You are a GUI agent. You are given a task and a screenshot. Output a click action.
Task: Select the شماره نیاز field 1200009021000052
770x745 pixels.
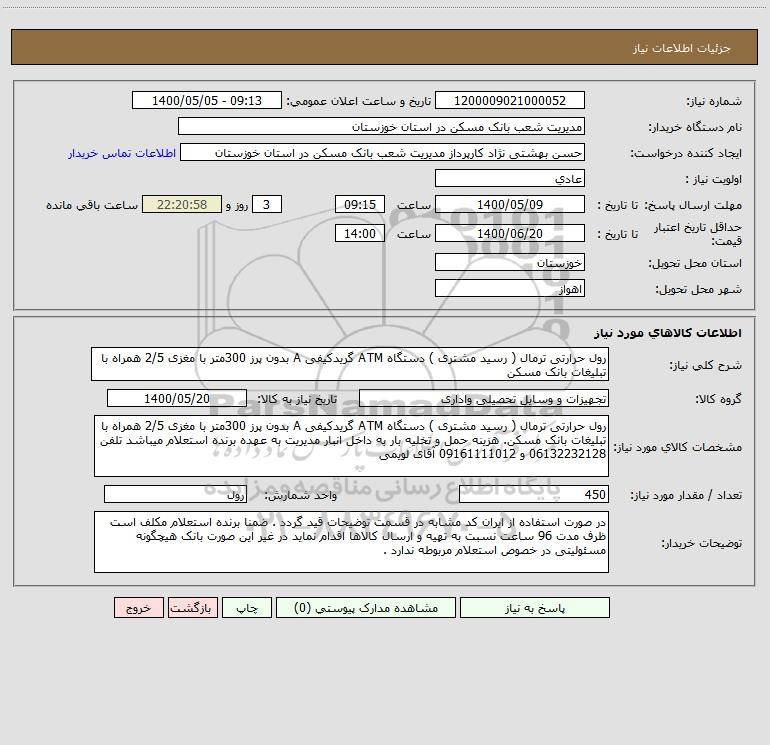(x=510, y=100)
